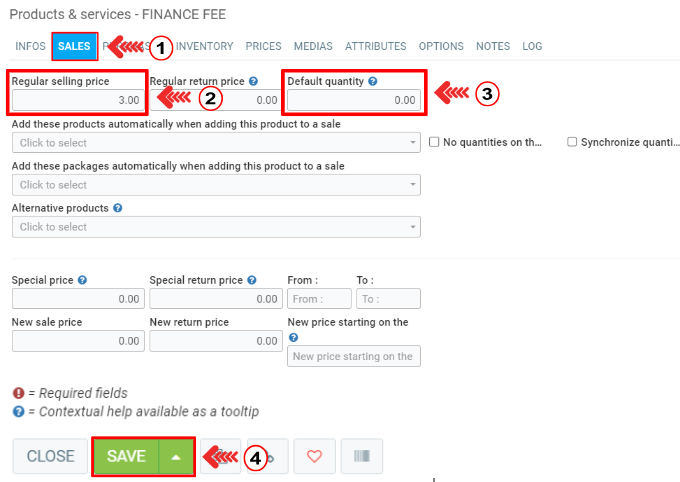Switch to the Inventory tab
The height and width of the screenshot is (482, 680).
pyautogui.click(x=204, y=46)
